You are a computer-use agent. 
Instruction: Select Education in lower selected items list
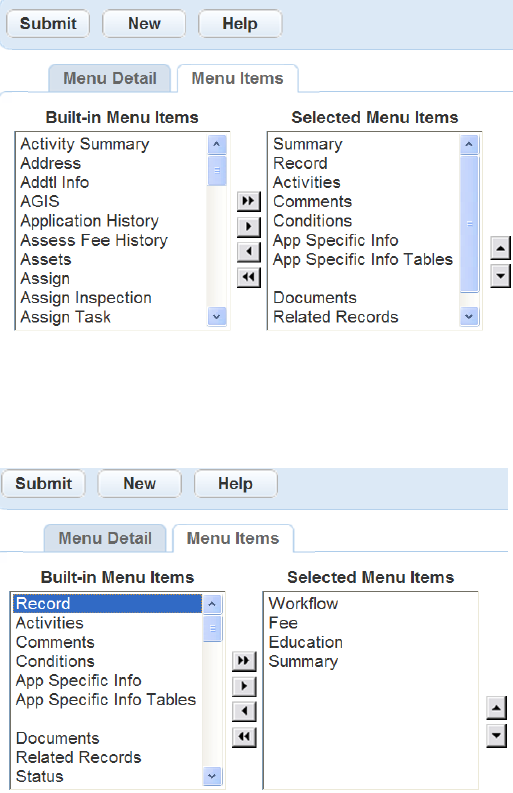(306, 642)
